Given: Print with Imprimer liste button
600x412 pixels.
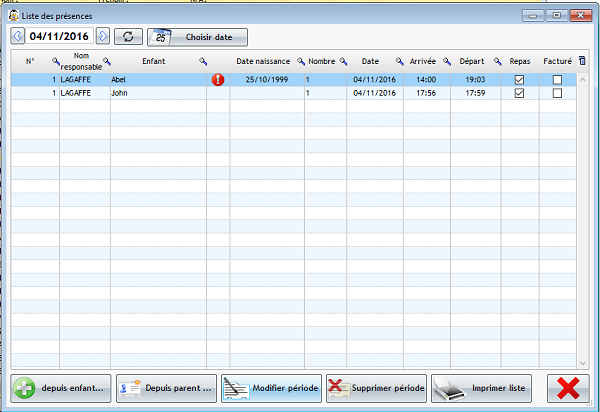Looking at the screenshot, I should 481,388.
